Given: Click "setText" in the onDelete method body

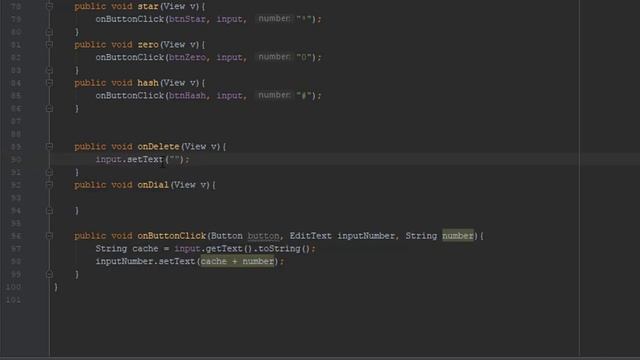Looking at the screenshot, I should (x=145, y=159).
